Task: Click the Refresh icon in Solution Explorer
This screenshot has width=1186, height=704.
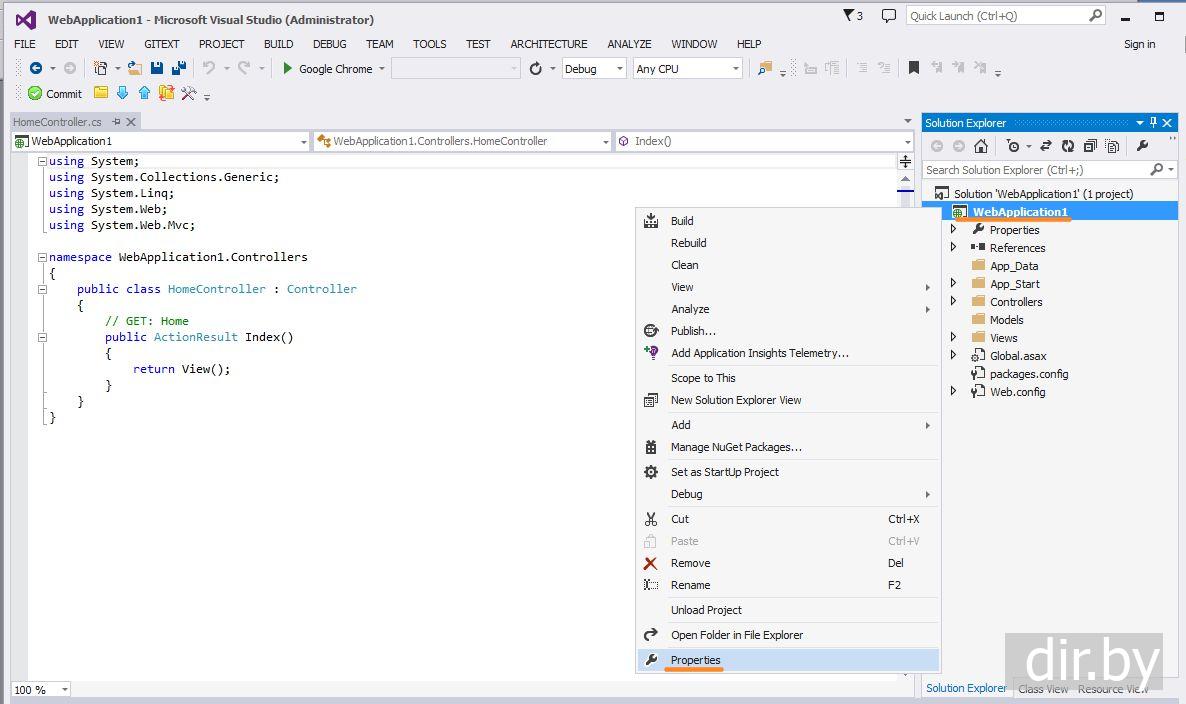Action: tap(1068, 146)
